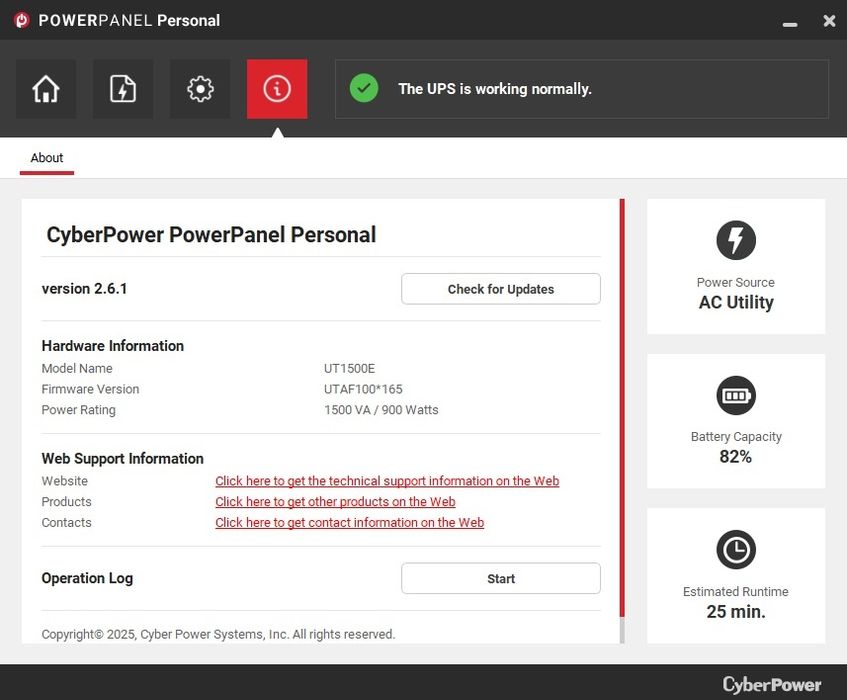The height and width of the screenshot is (700, 847).
Task: Click the 'Products' label
Action: pyautogui.click(x=66, y=502)
